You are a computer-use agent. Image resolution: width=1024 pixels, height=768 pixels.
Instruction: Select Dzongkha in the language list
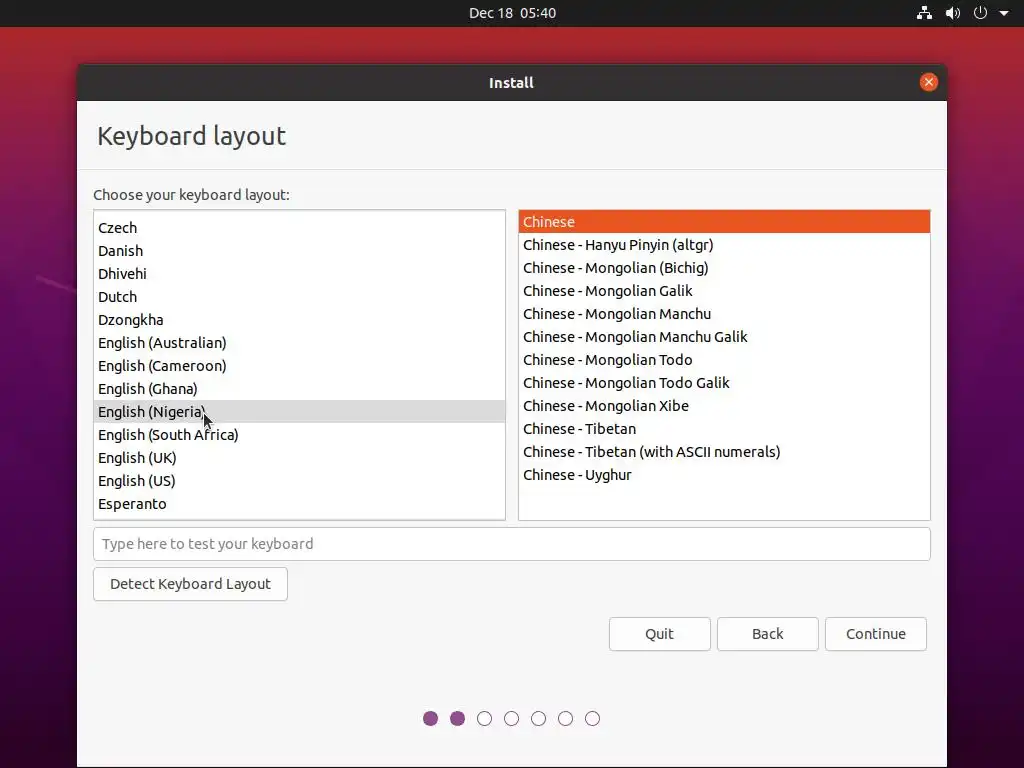(299, 320)
